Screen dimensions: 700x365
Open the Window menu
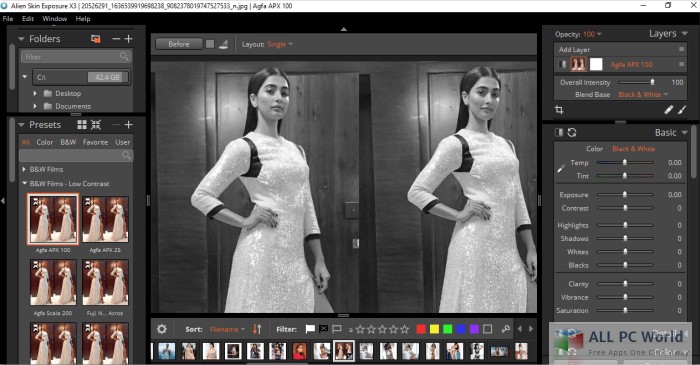[x=54, y=19]
